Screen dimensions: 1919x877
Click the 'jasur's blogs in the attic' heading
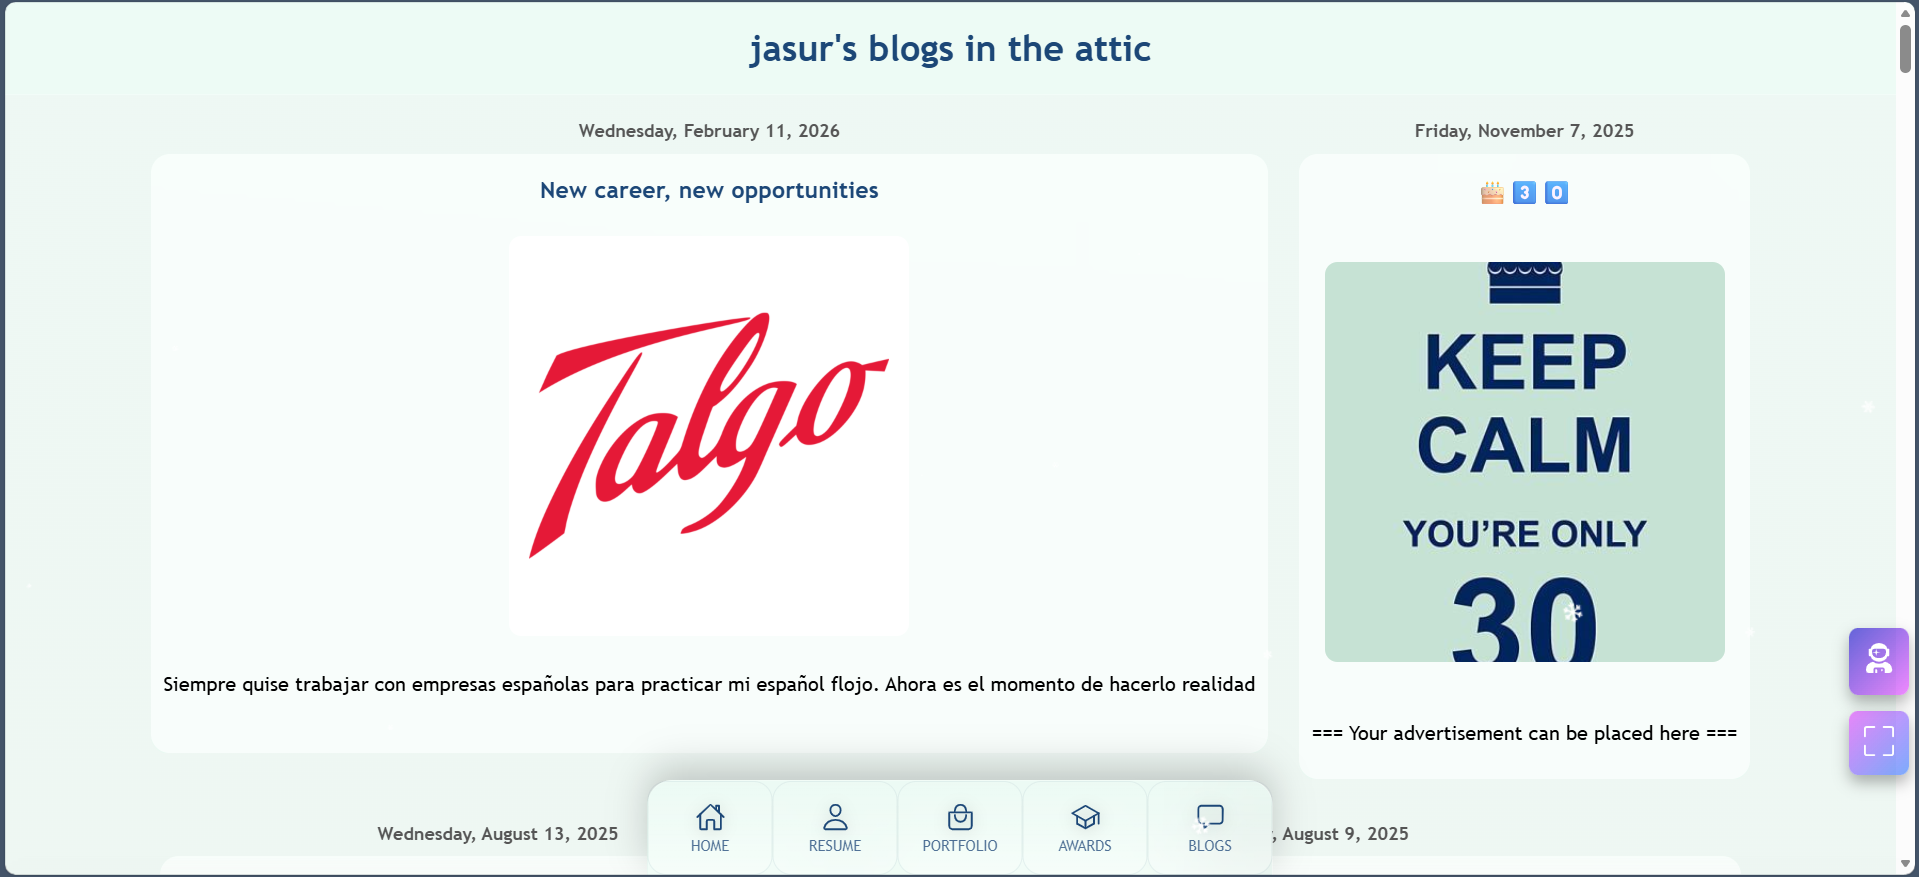coord(950,49)
